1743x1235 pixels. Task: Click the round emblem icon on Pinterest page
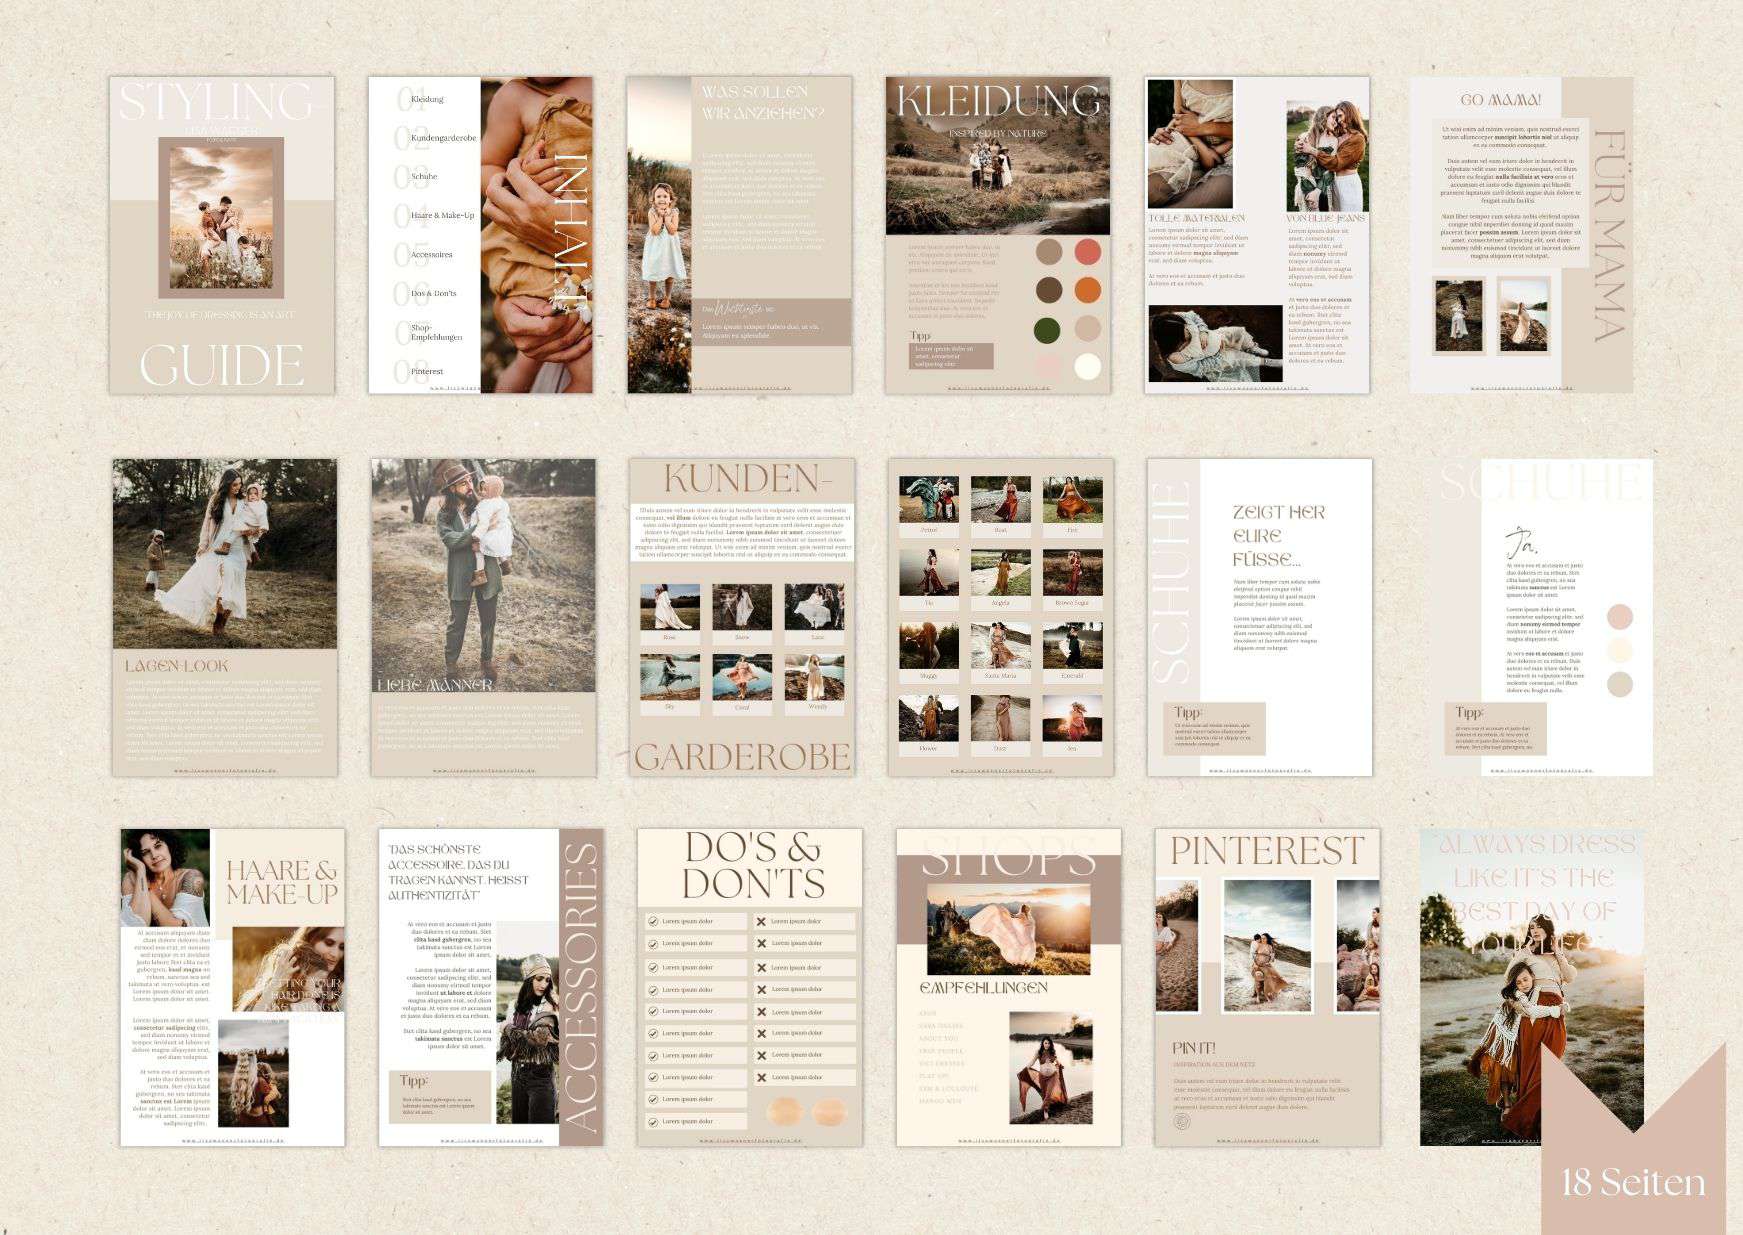pyautogui.click(x=1182, y=1122)
